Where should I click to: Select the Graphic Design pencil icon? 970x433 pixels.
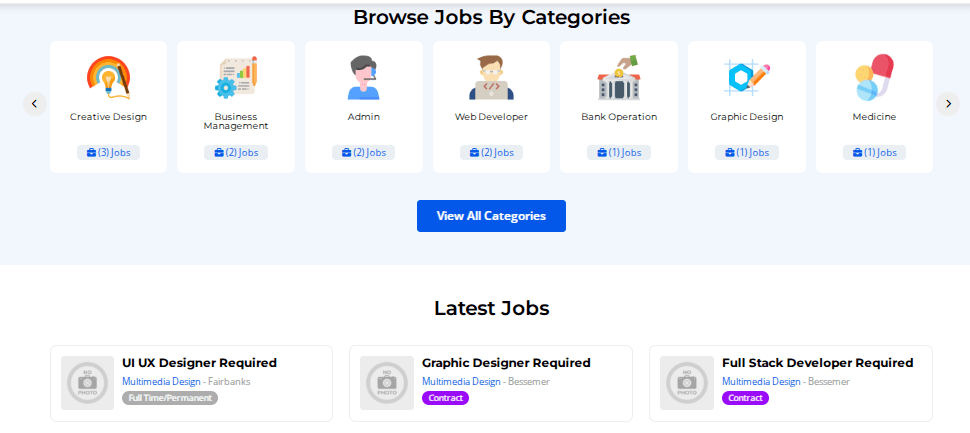click(747, 77)
